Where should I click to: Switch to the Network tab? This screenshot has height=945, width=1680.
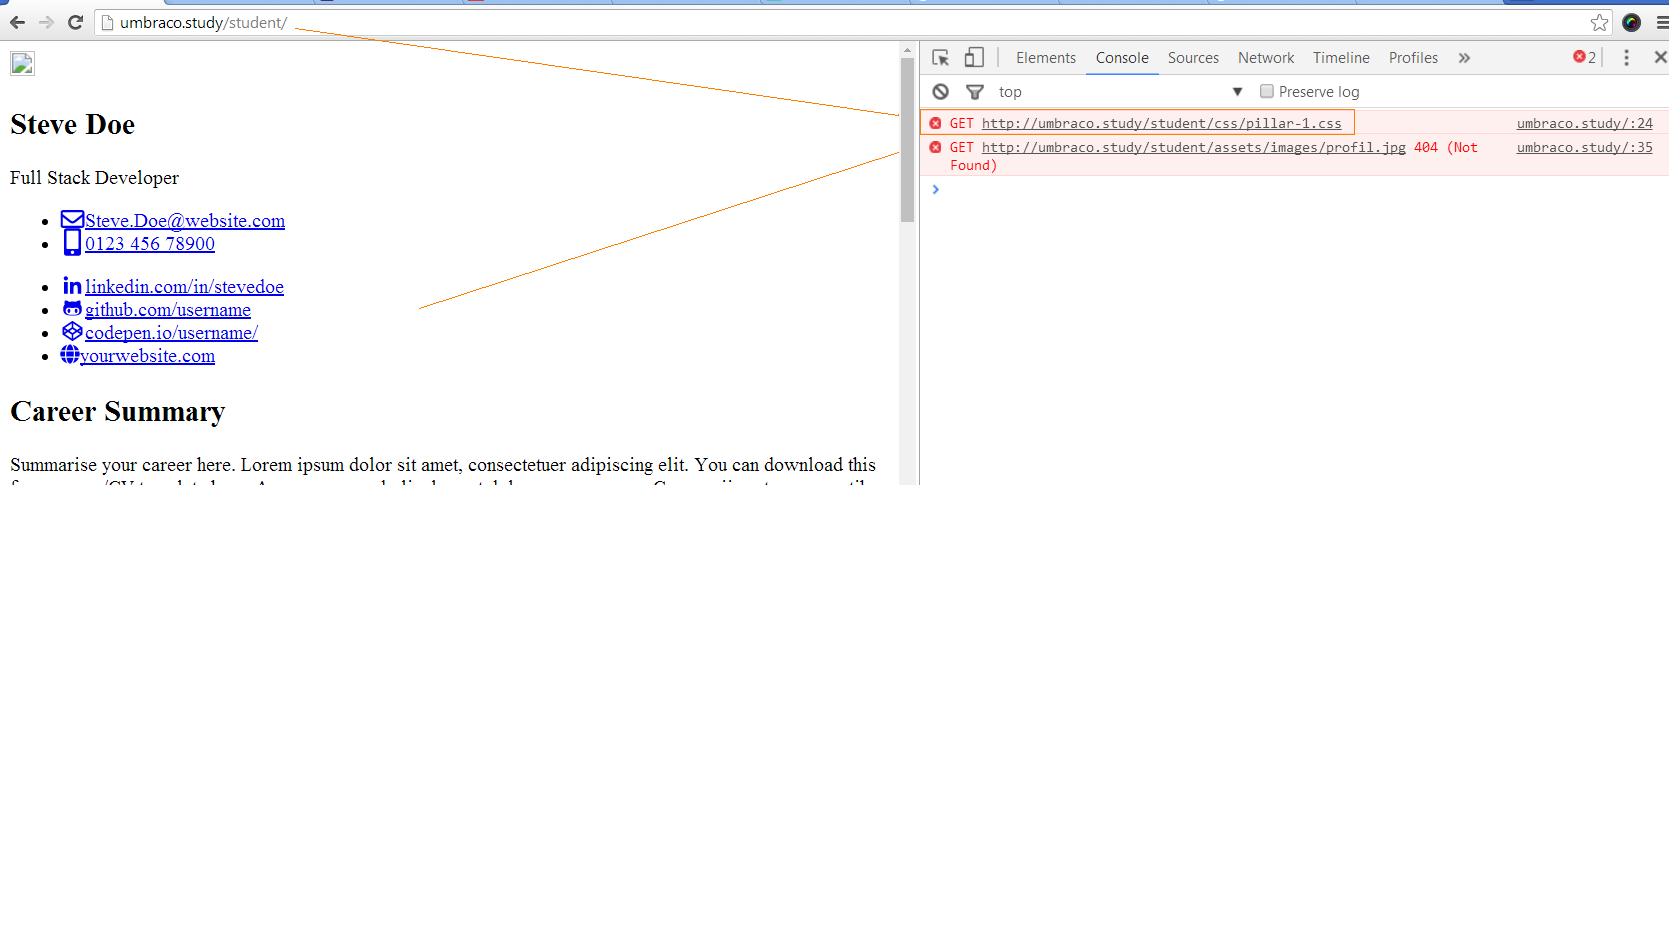(1265, 58)
